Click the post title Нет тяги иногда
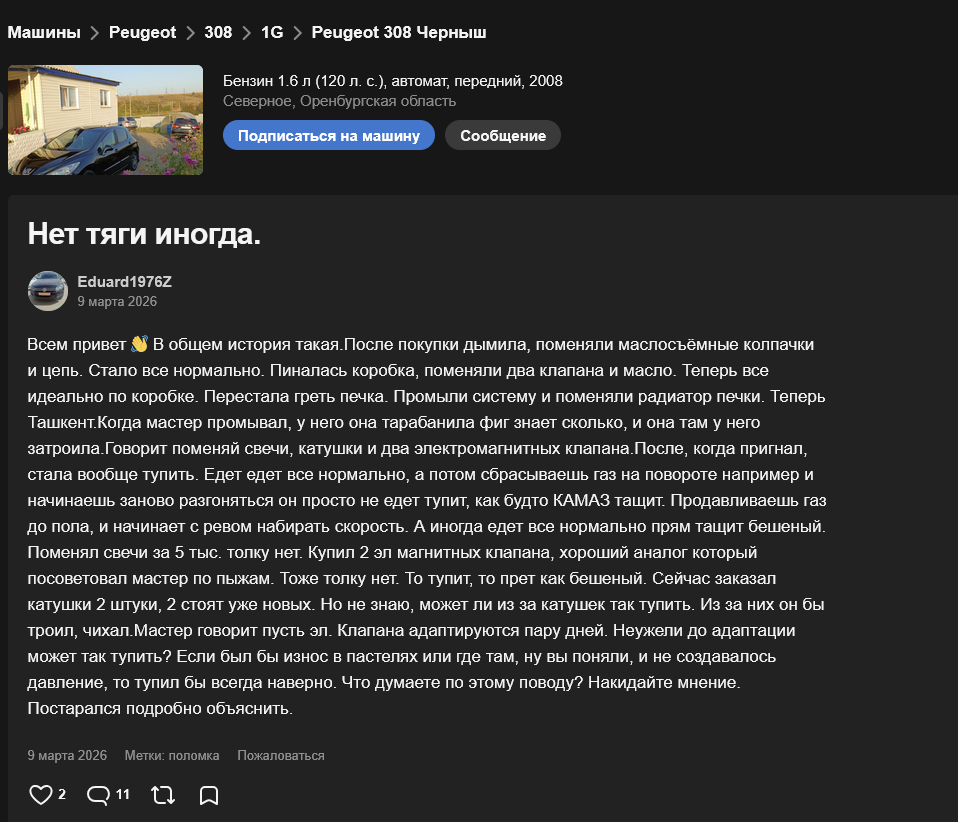The image size is (958, 822). (x=144, y=233)
